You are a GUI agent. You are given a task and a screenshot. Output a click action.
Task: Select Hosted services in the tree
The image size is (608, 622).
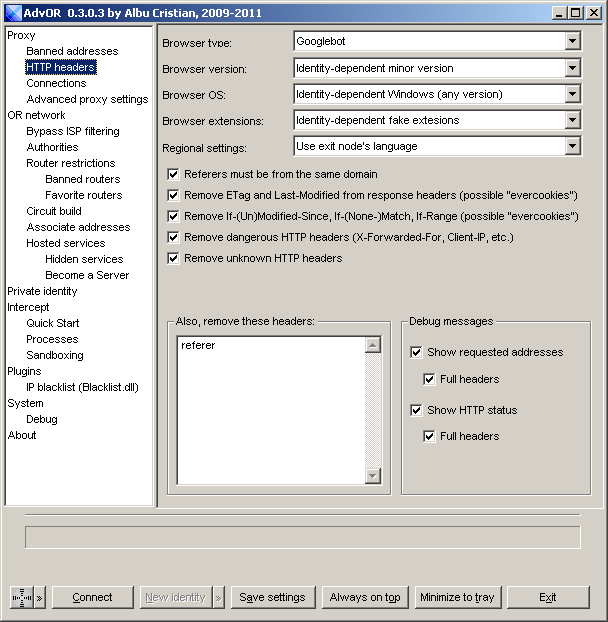click(66, 243)
